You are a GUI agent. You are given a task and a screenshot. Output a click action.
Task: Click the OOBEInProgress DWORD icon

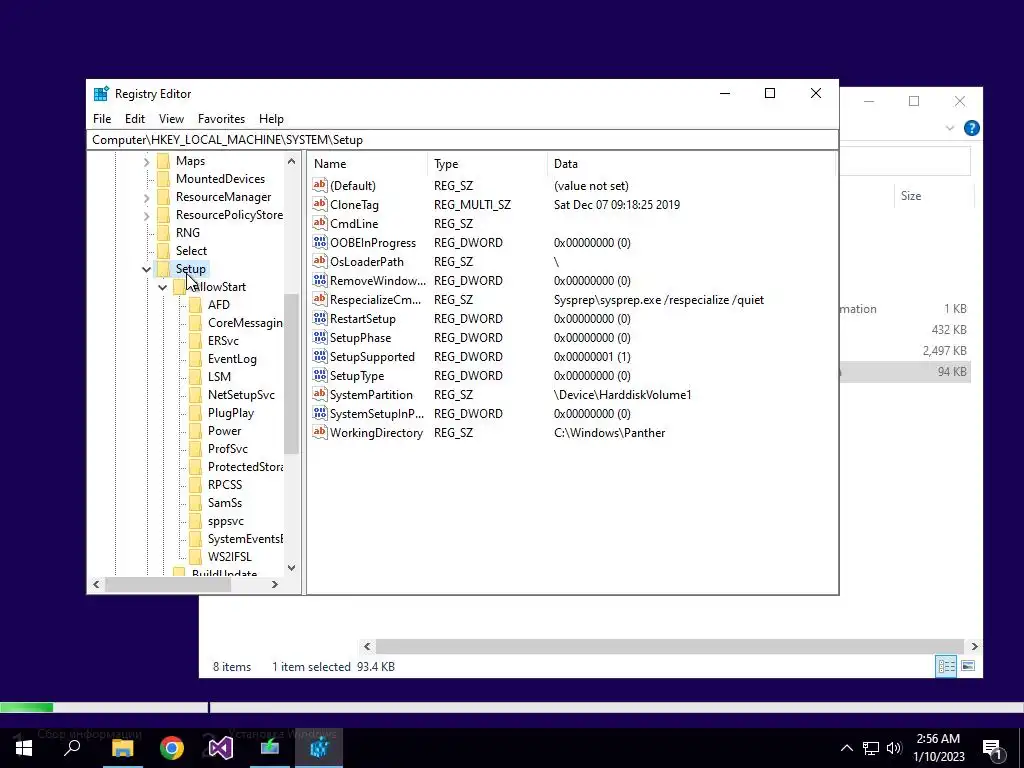[319, 242]
